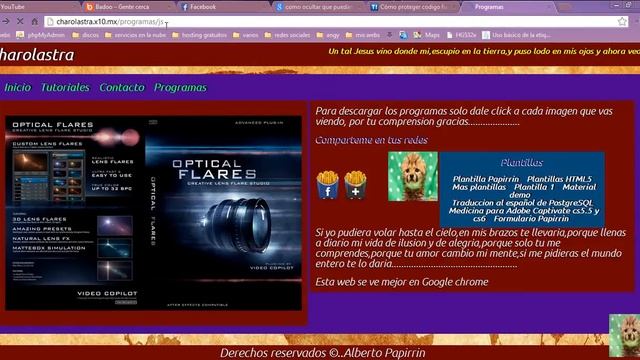Image resolution: width=640 pixels, height=360 pixels.
Task: Open the Tutoriales navigation link
Action: tap(65, 87)
